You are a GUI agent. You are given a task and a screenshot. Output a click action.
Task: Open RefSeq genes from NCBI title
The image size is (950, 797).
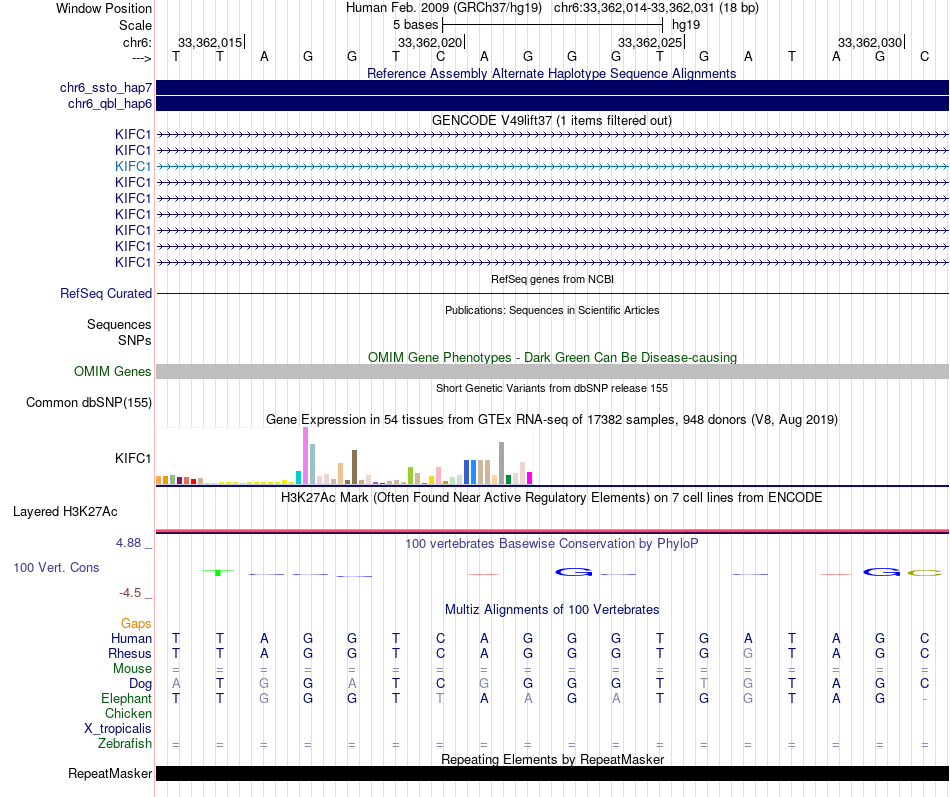click(552, 279)
